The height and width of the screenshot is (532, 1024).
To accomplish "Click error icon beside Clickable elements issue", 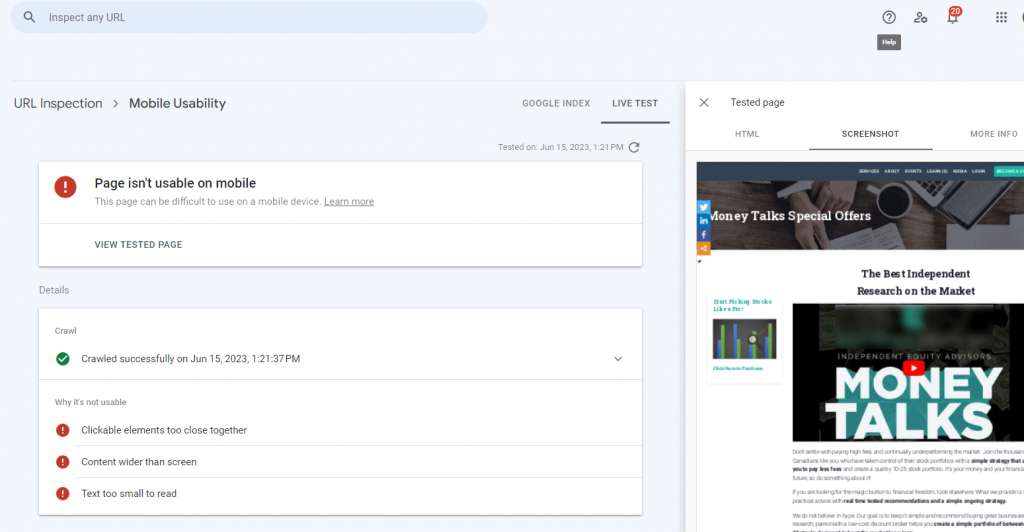I will coord(63,430).
